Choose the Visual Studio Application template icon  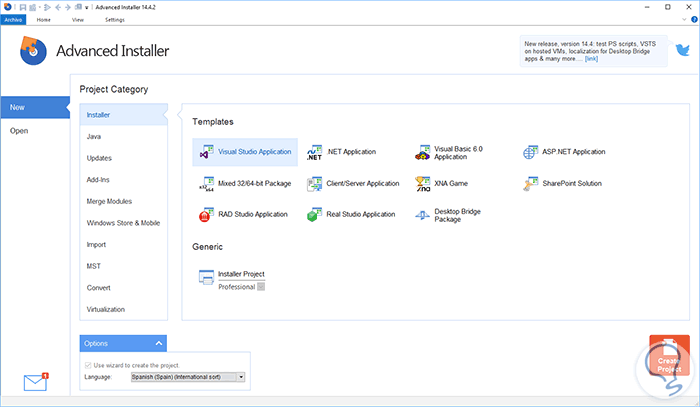tap(206, 152)
